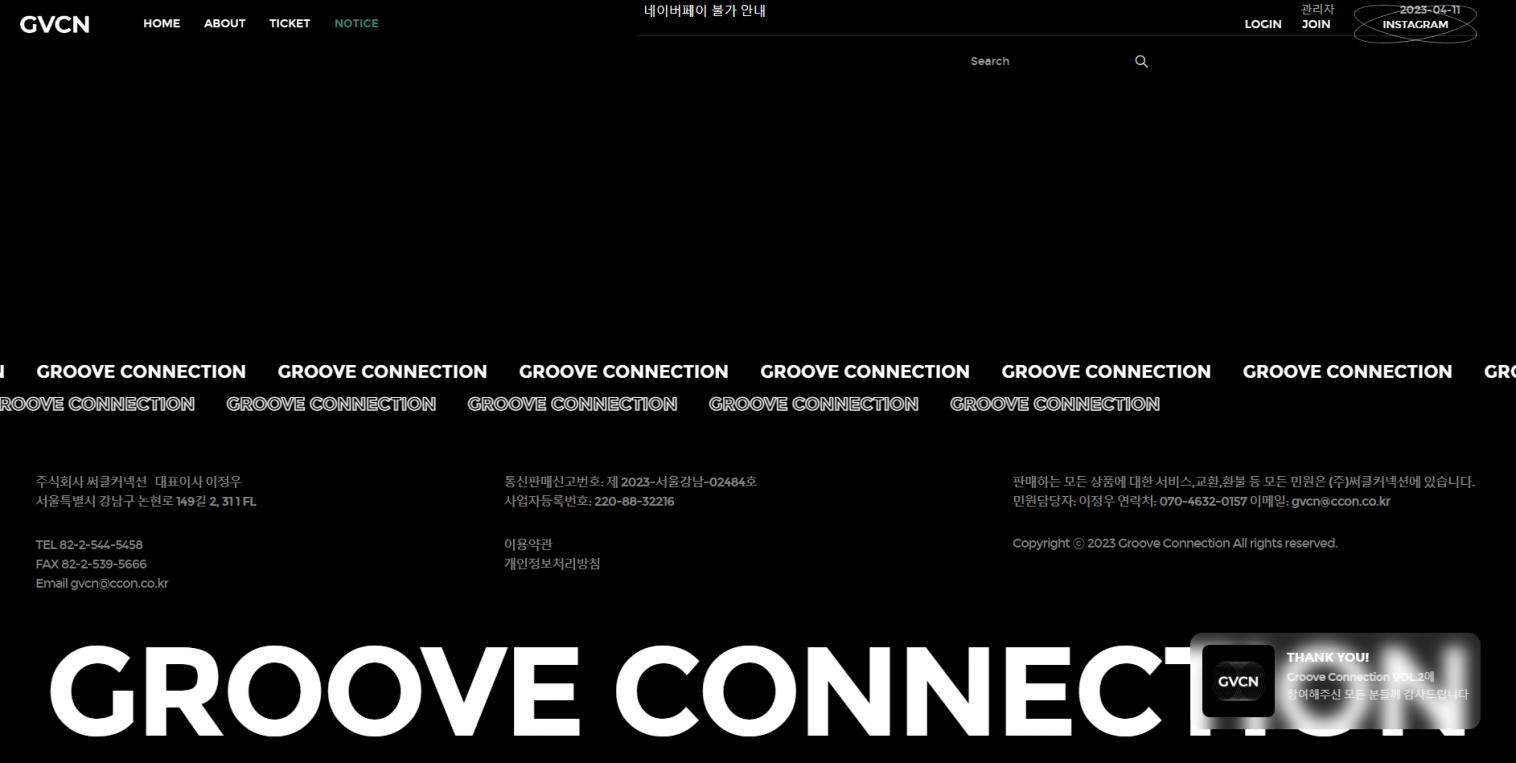Image resolution: width=1516 pixels, height=763 pixels.
Task: Click the GVCN icon in thank-you popup
Action: click(1238, 681)
